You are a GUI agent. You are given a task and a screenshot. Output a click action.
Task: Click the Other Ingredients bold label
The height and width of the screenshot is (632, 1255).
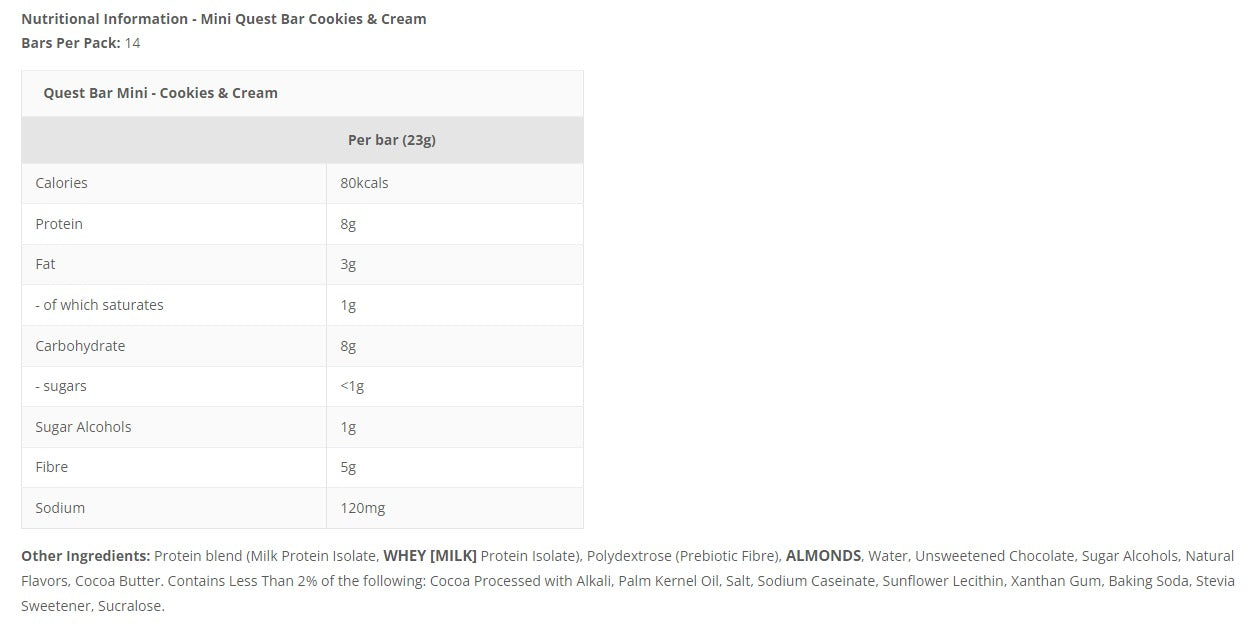[86, 556]
